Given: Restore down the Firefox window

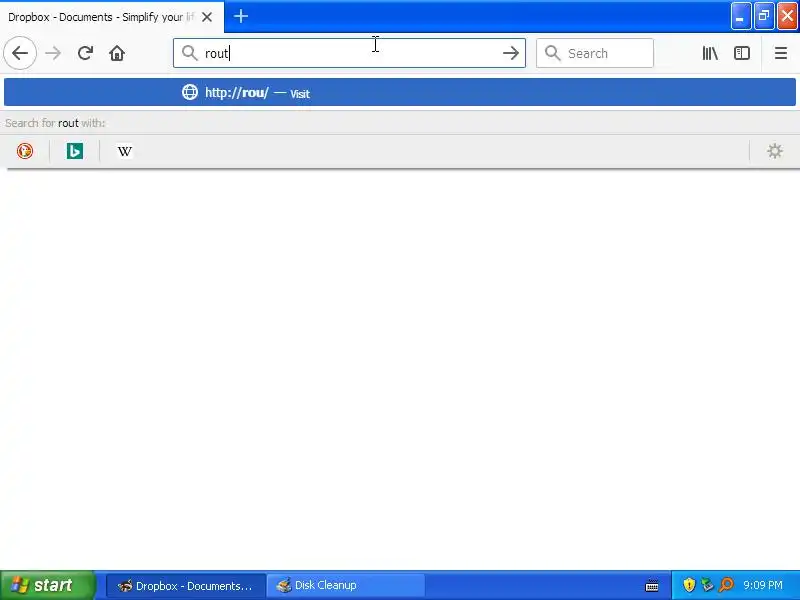Looking at the screenshot, I should (x=764, y=17).
